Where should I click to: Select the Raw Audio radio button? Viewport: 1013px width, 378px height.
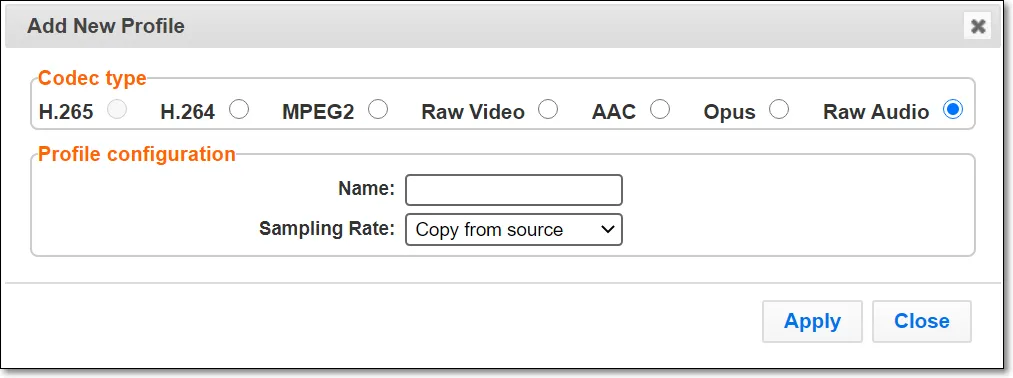tap(953, 110)
